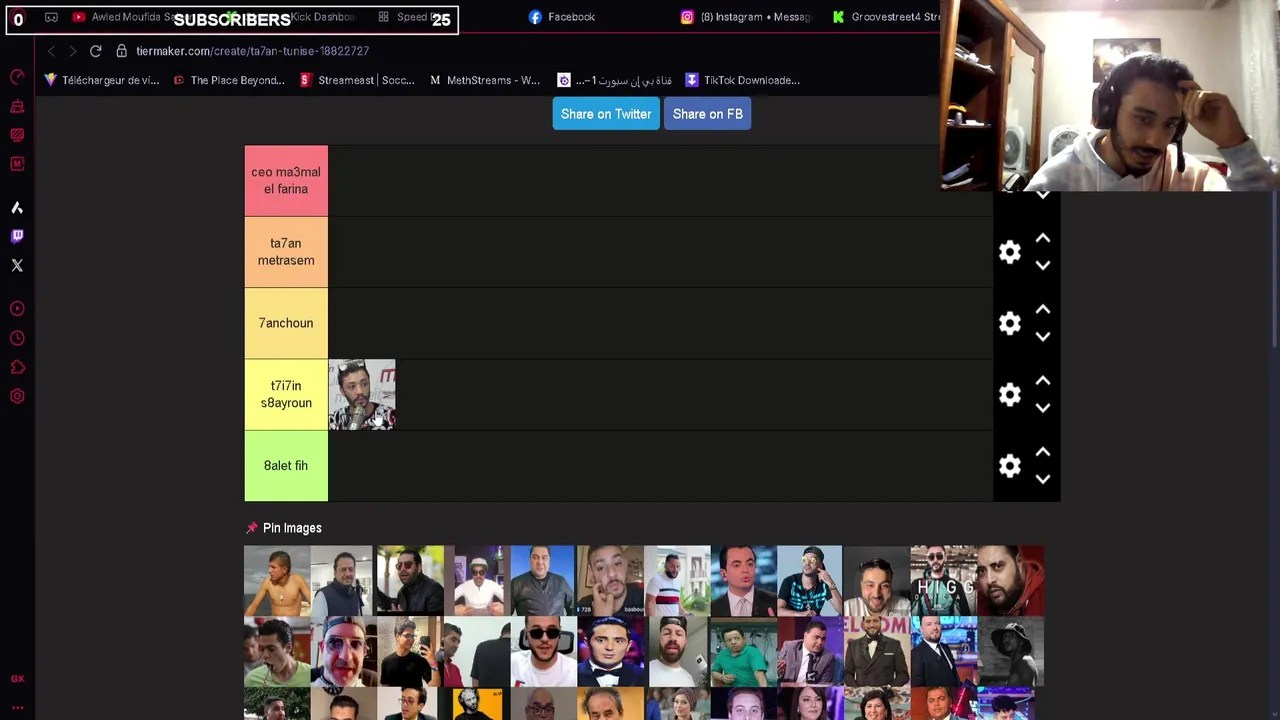Click the GX corner icon at sidebar bottom
The image size is (1280, 720).
click(x=17, y=679)
